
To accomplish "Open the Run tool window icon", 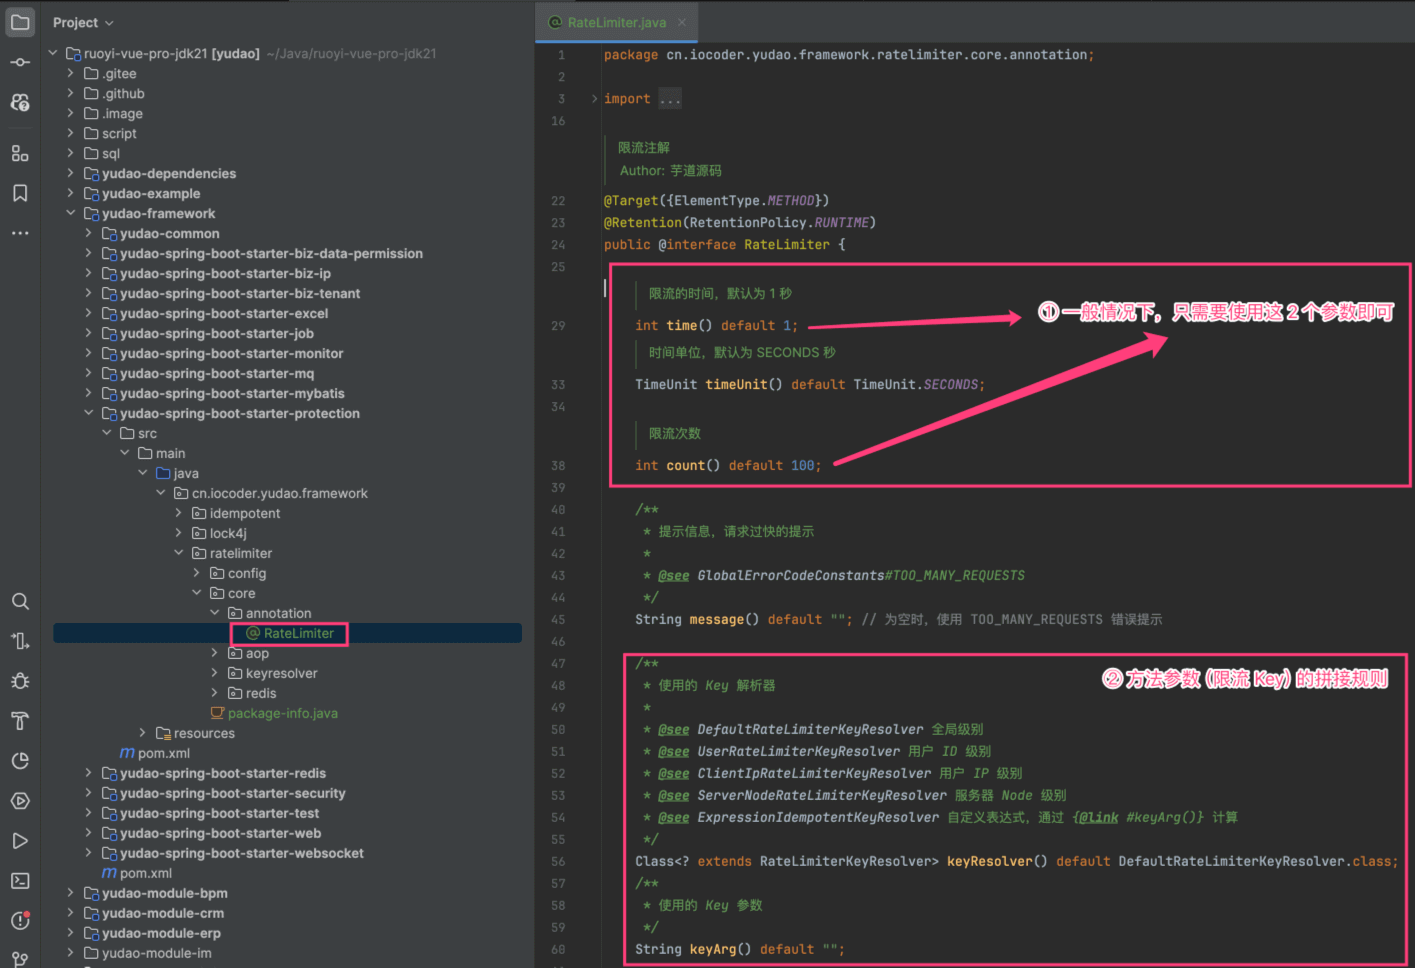I will [20, 841].
